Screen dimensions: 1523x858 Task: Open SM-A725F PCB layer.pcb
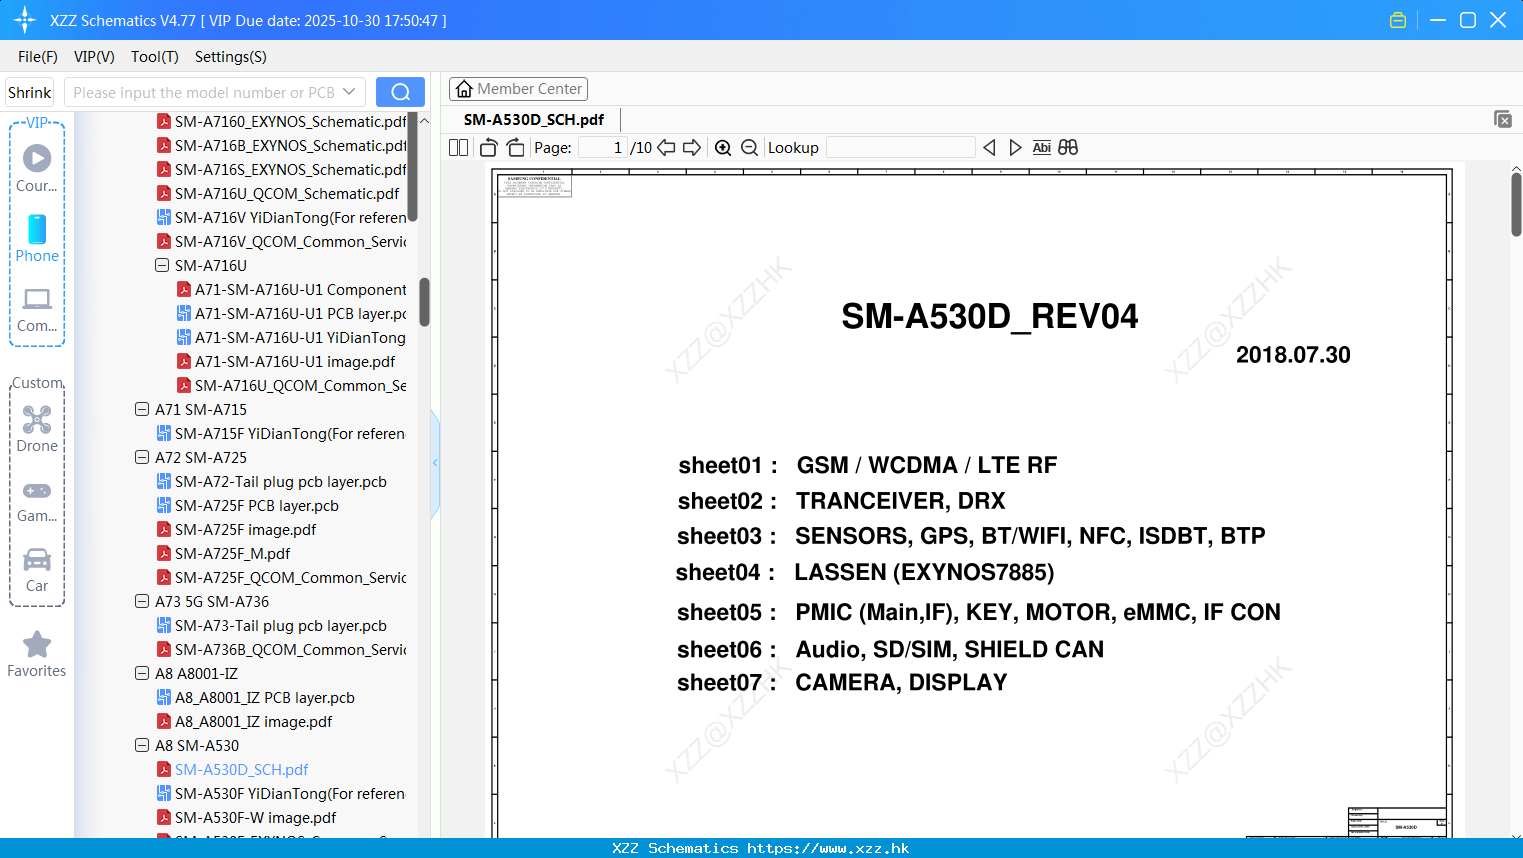click(x=247, y=505)
